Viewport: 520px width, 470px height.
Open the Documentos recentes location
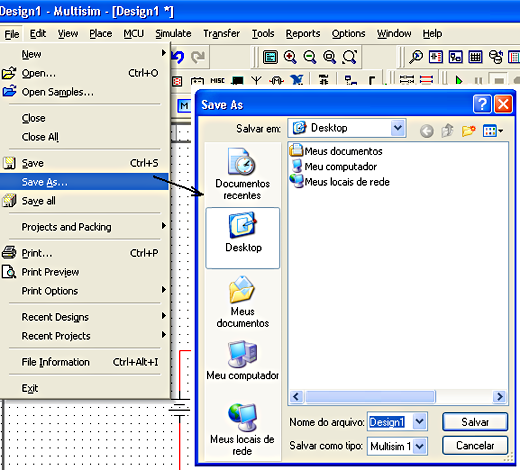tap(243, 174)
